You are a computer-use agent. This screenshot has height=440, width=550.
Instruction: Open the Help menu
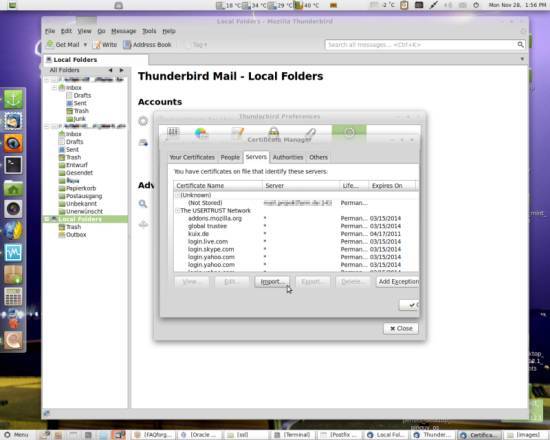(x=169, y=31)
